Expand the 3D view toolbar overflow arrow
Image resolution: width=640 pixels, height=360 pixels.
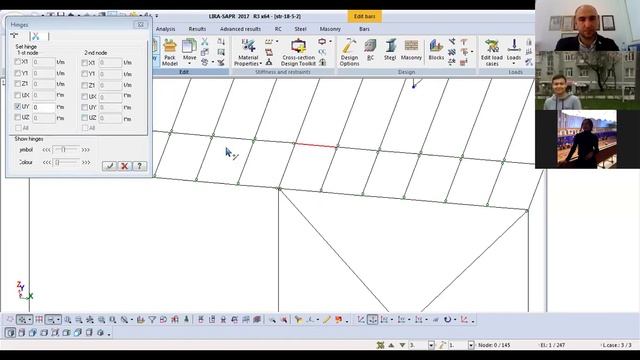(x=109, y=334)
